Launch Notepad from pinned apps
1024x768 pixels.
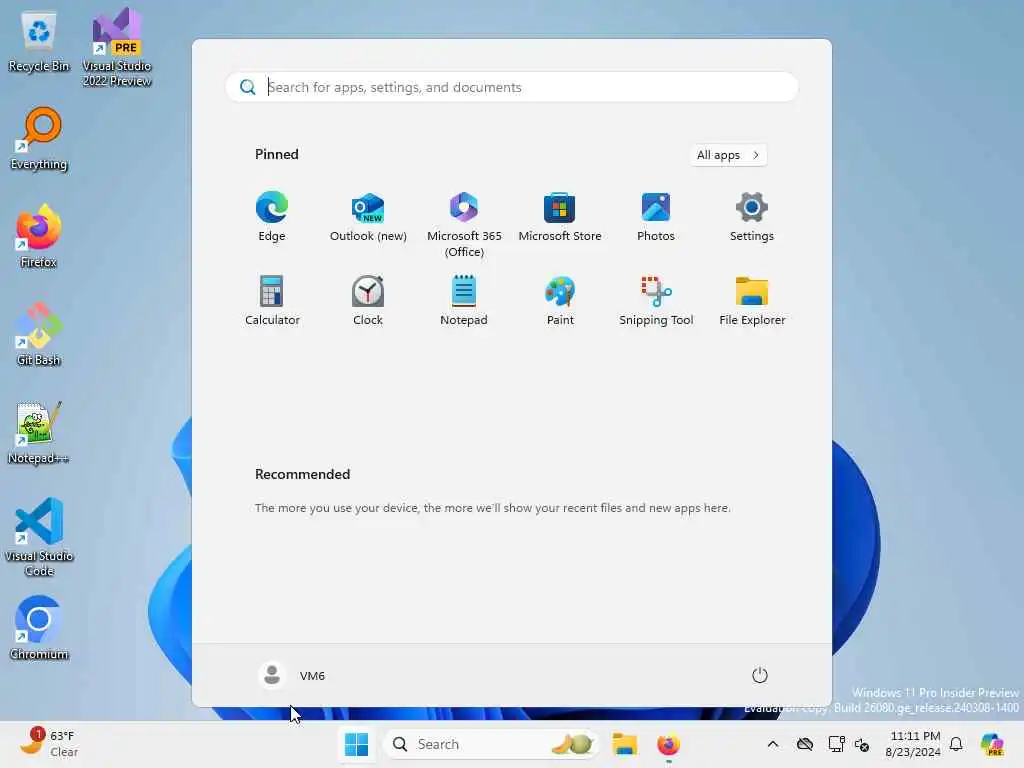click(464, 301)
